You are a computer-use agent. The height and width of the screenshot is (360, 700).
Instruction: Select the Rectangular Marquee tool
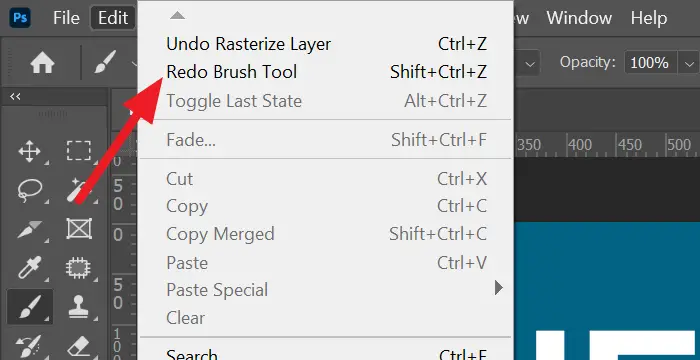[79, 151]
